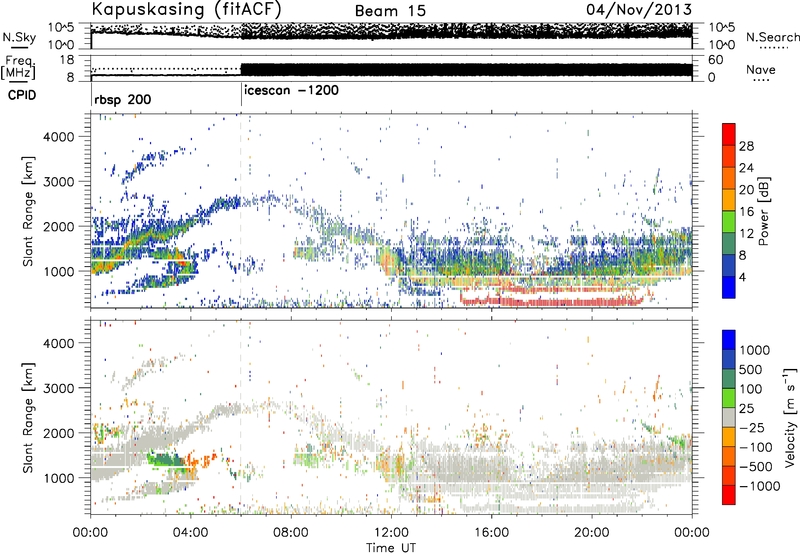Click the '500' tick on velocity scale
The image size is (800, 554).
point(751,369)
